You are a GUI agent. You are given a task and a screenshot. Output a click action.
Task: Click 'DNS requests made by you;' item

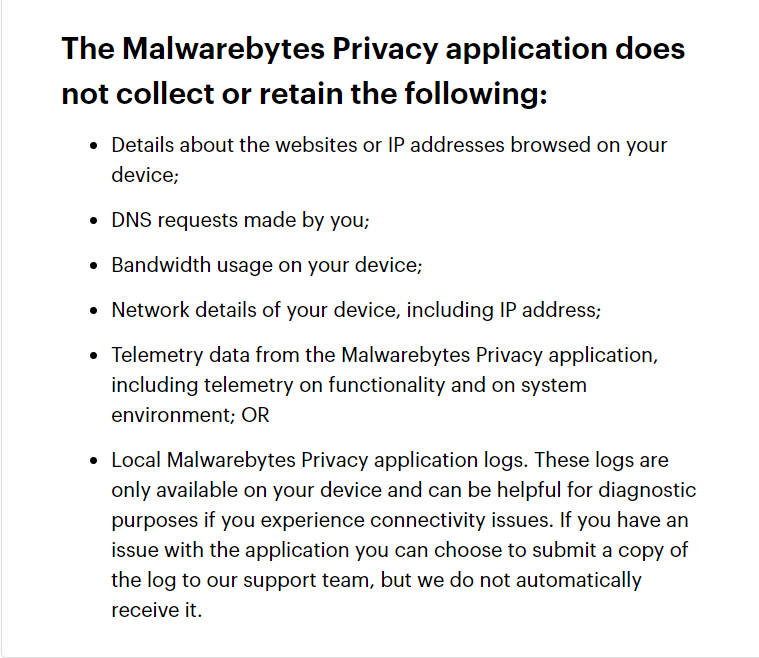pos(241,221)
